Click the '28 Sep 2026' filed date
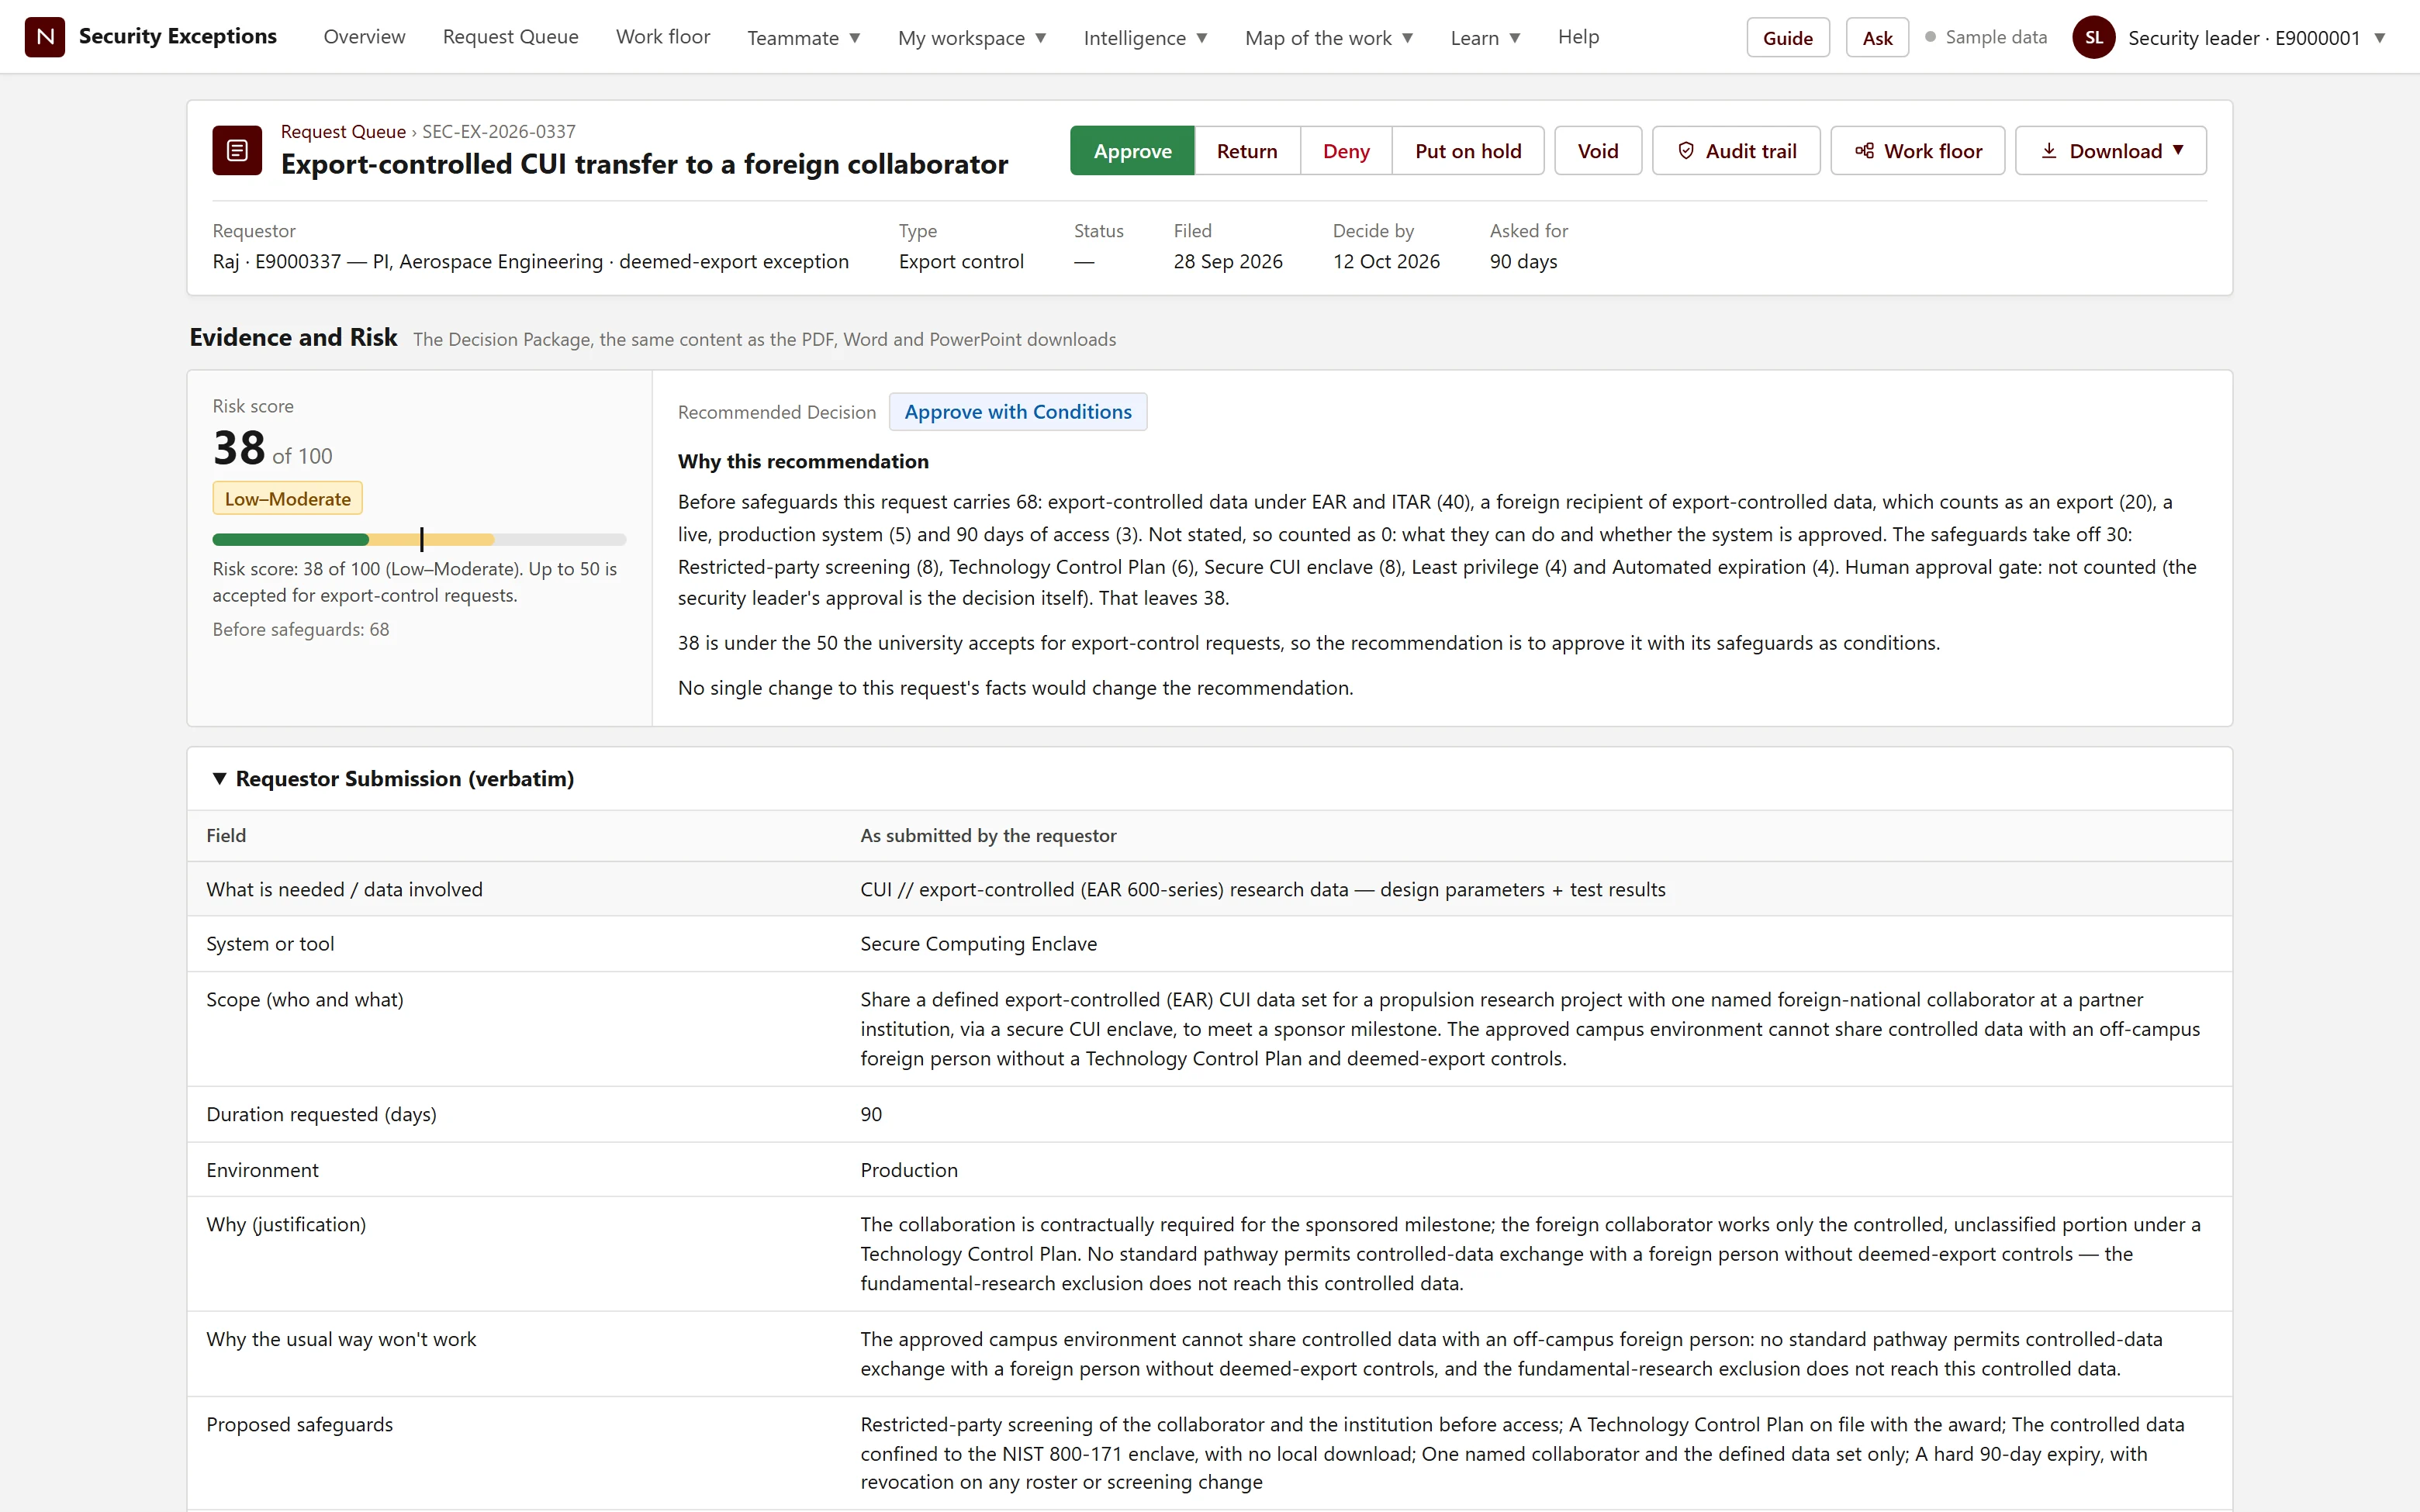 tap(1228, 261)
